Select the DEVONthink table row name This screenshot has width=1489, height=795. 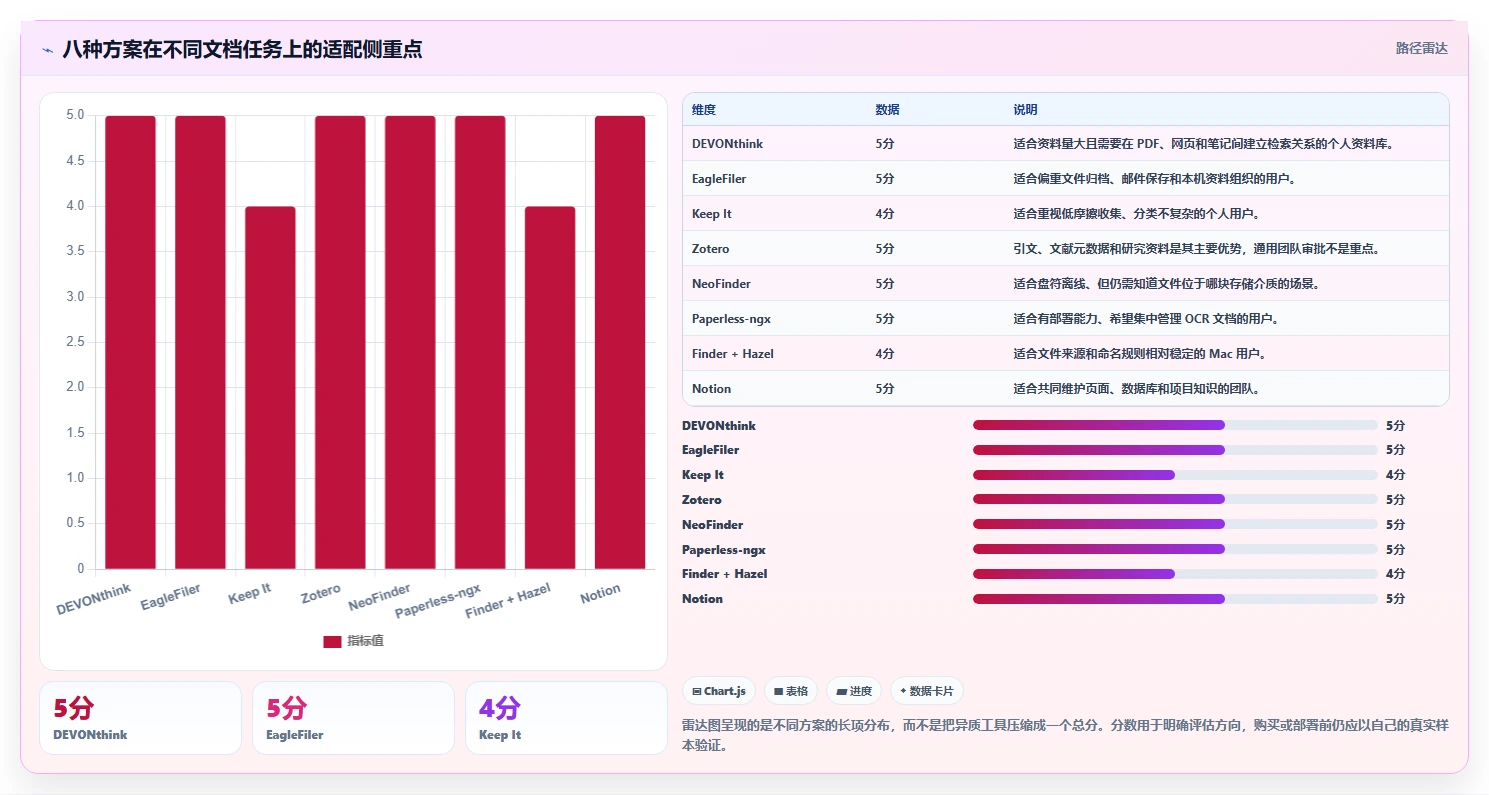tap(727, 144)
